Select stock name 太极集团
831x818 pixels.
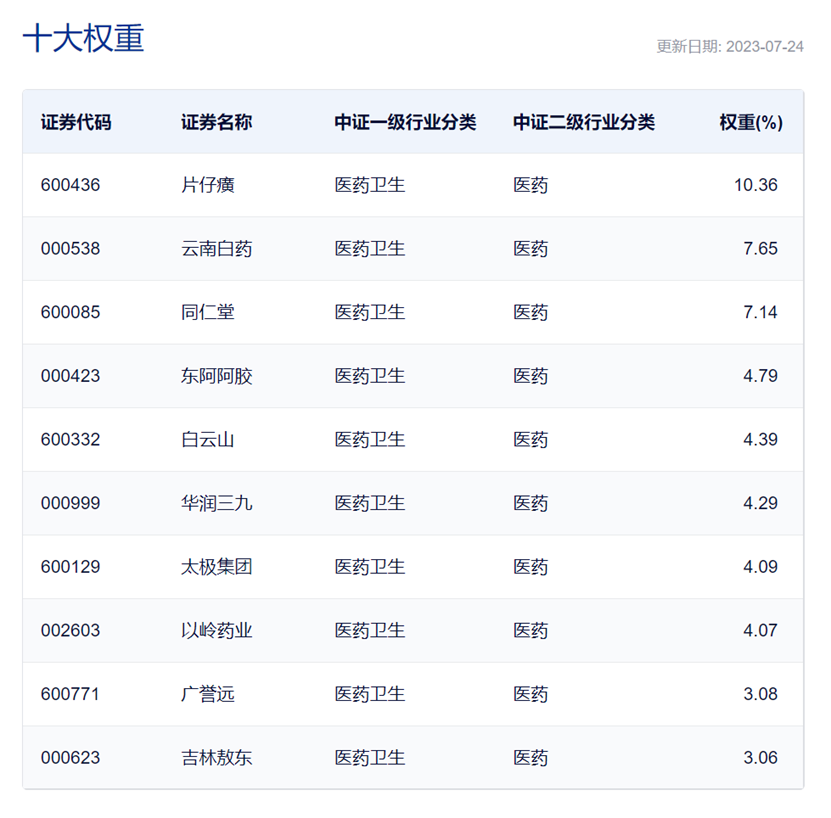[217, 567]
